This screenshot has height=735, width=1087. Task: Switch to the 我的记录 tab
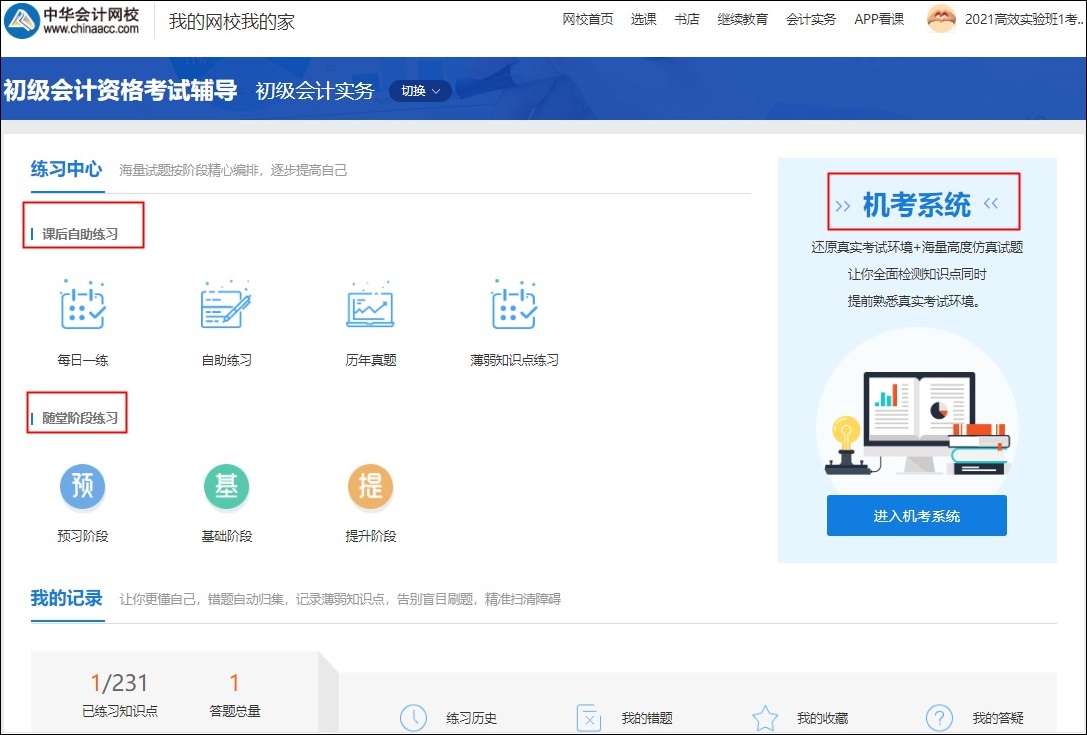point(66,599)
